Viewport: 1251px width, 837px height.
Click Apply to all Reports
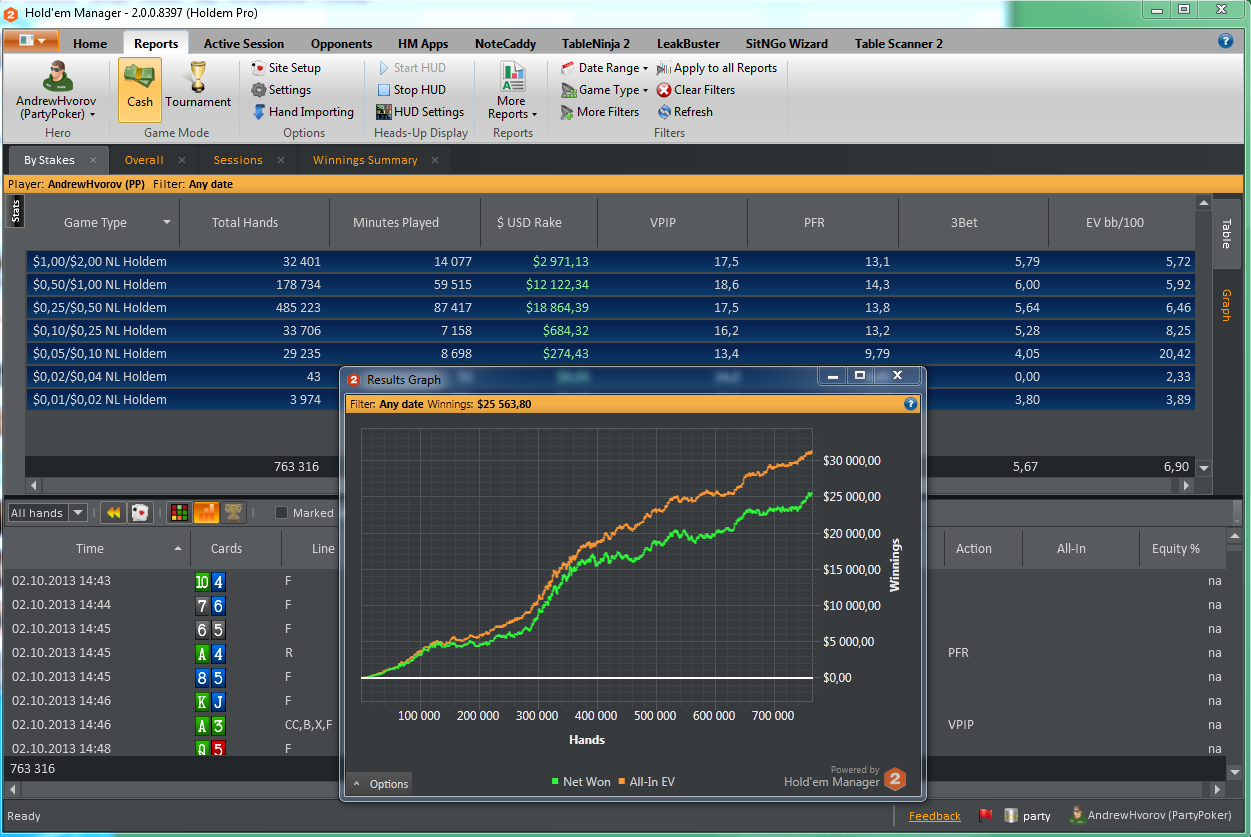[x=717, y=68]
